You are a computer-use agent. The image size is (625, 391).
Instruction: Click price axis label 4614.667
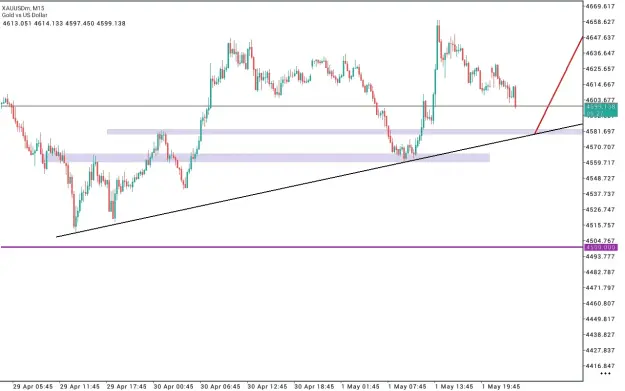(x=601, y=84)
